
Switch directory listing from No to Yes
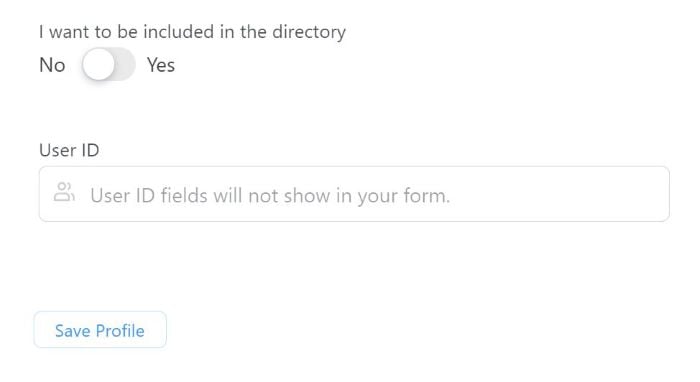(108, 65)
